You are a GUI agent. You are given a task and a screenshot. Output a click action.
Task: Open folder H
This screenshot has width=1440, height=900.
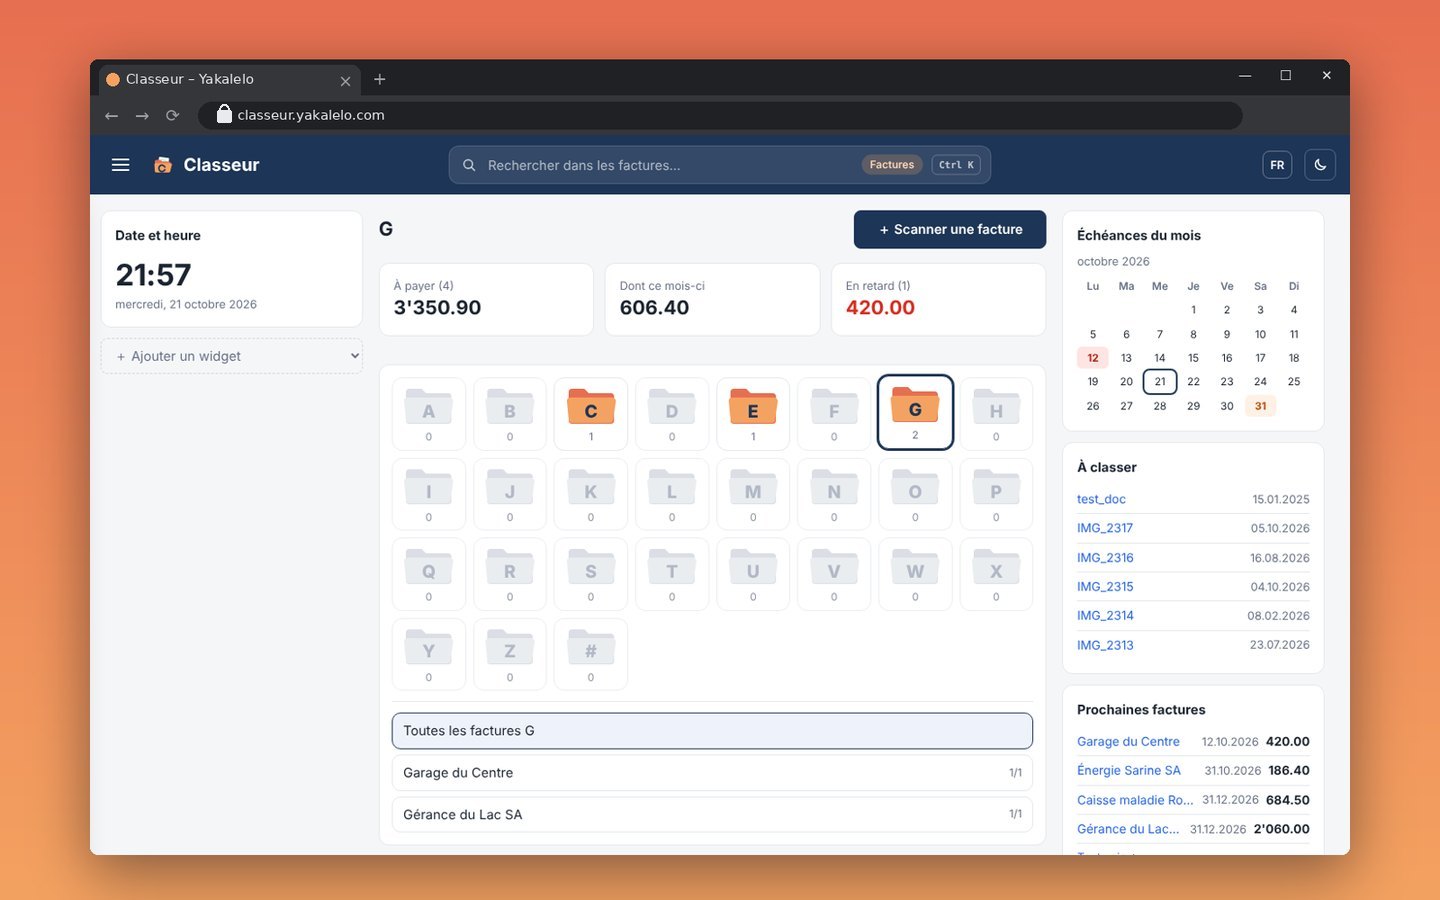pos(996,414)
